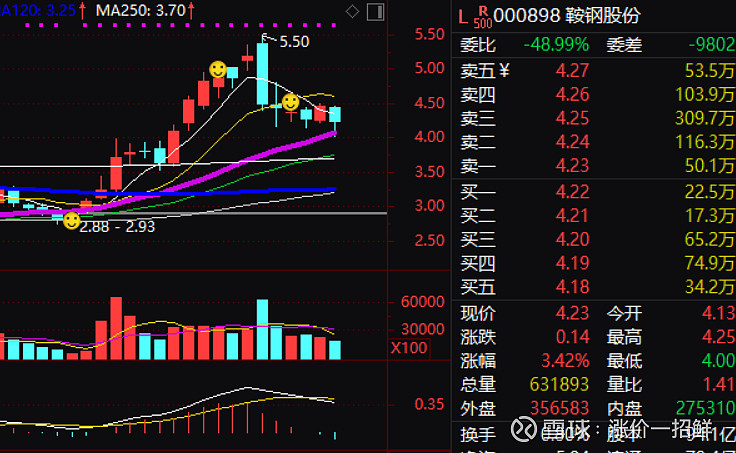Viewport: 736px width, 453px height.
Task: Click the 卖四 volume 103.9万
Action: point(705,94)
